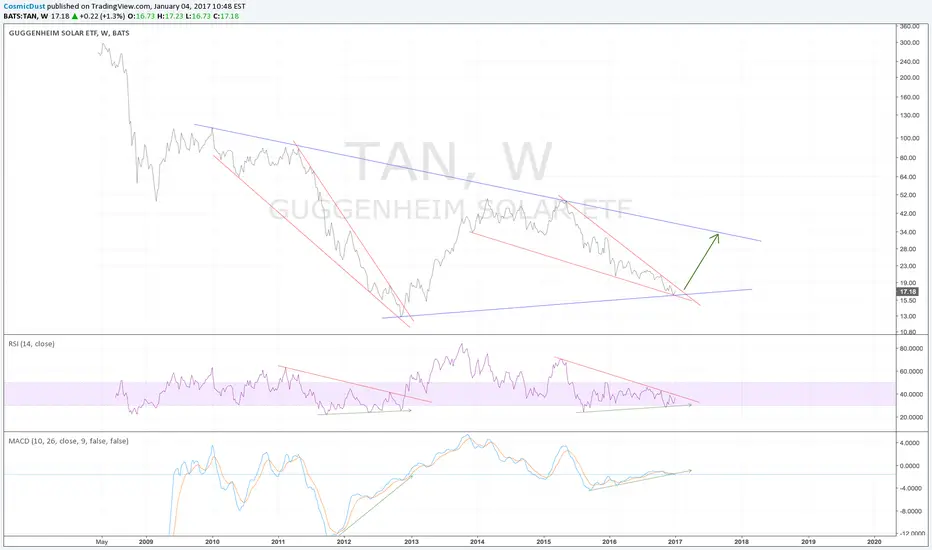Image resolution: width=932 pixels, height=550 pixels.
Task: Click the 64.00 price axis label
Action: (x=909, y=177)
